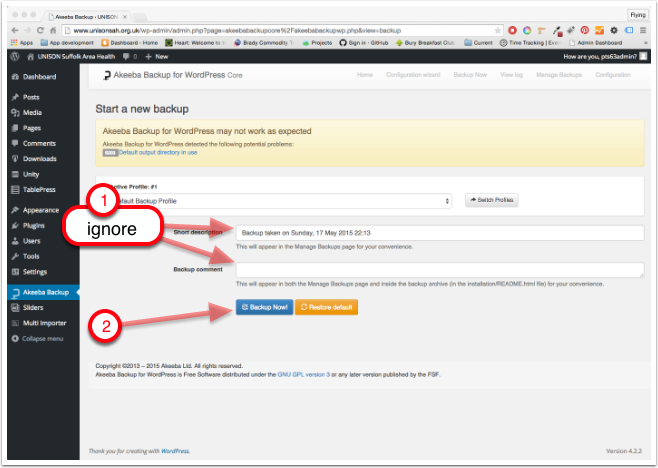Go to Akeeba Home nav link
This screenshot has height=468, width=658.
pos(365,75)
